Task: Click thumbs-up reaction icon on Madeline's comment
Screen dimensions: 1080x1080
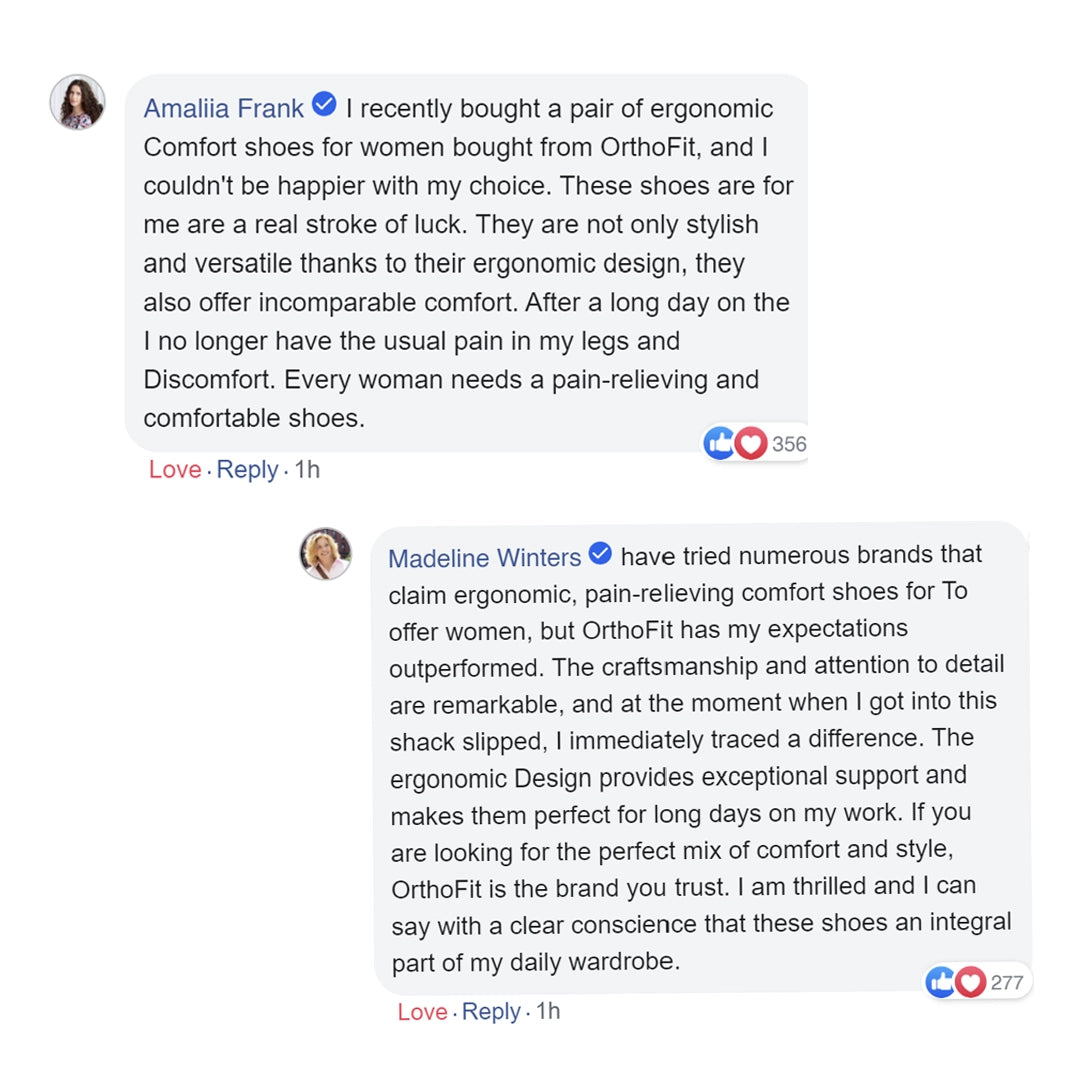Action: tap(941, 982)
